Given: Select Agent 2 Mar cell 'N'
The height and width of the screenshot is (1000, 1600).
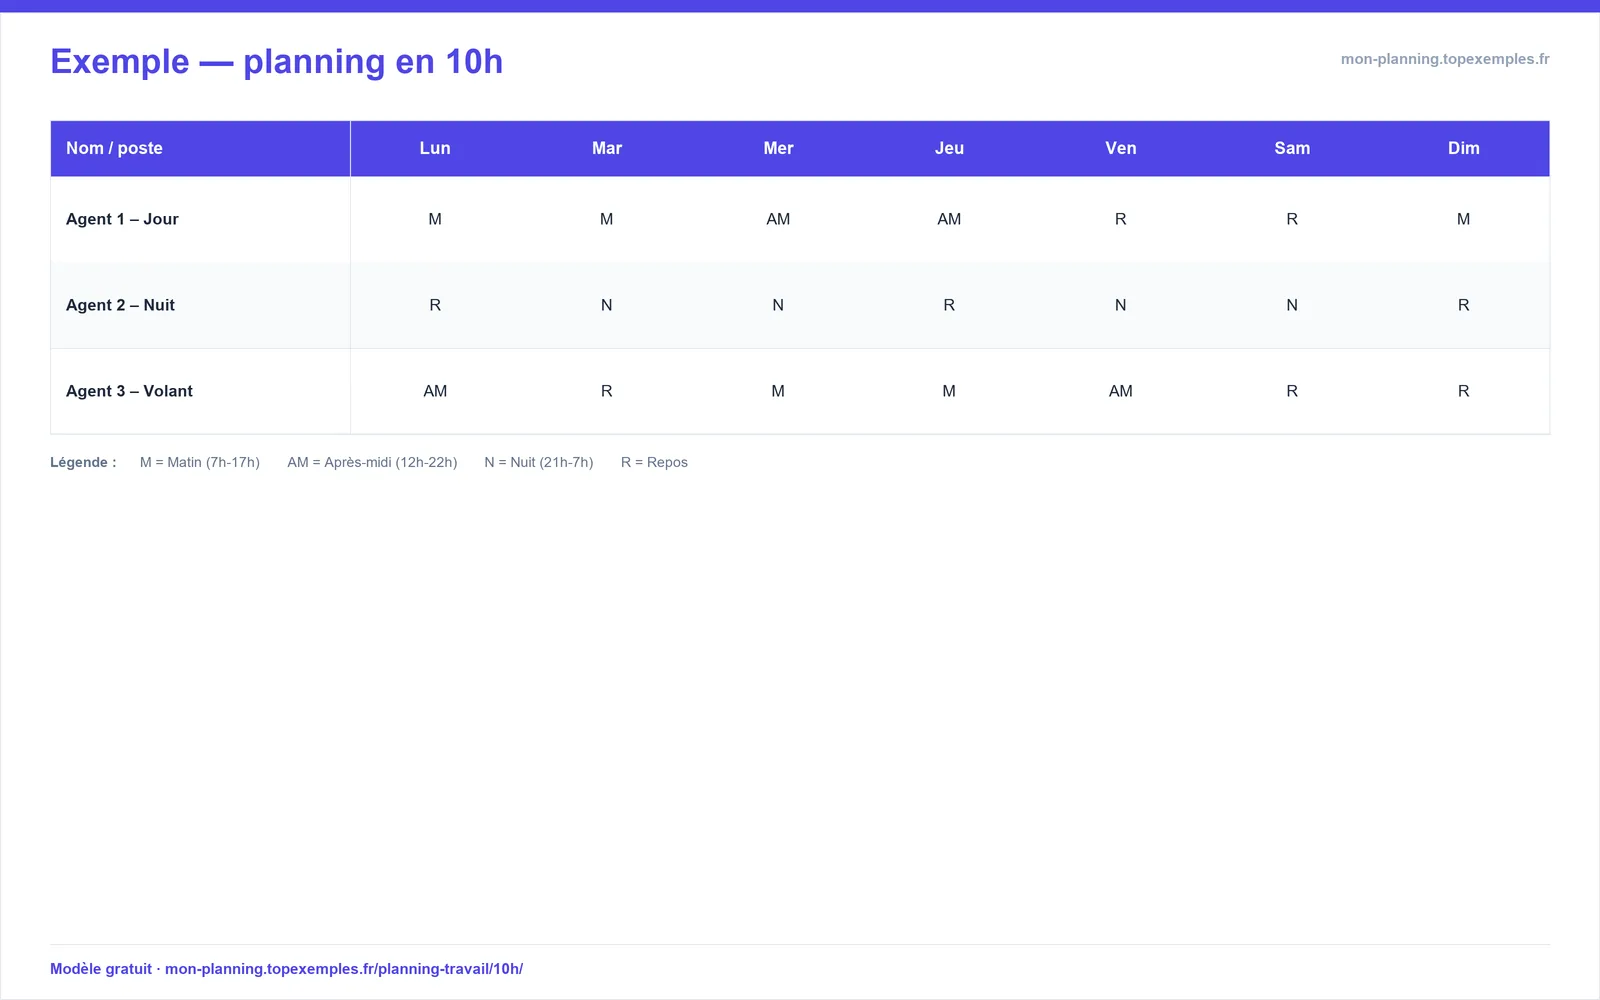Looking at the screenshot, I should coord(607,305).
